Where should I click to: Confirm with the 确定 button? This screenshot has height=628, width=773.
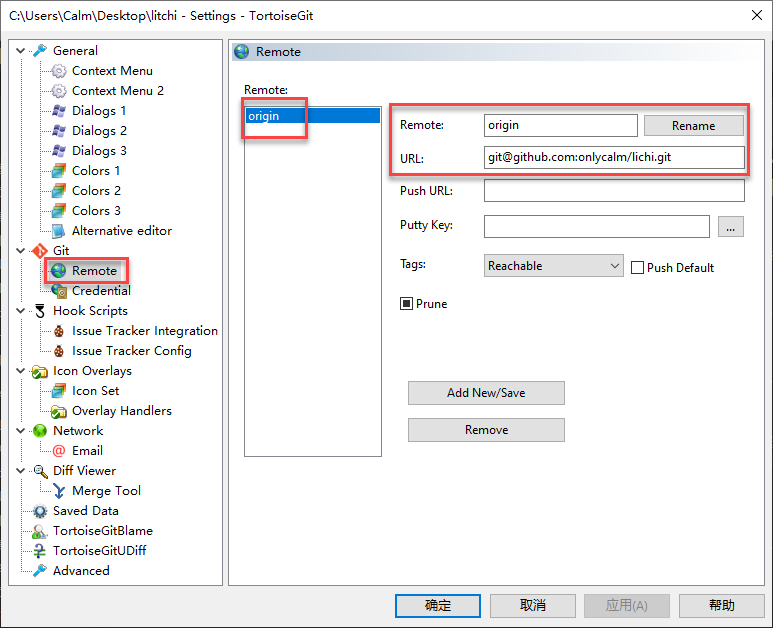(438, 605)
